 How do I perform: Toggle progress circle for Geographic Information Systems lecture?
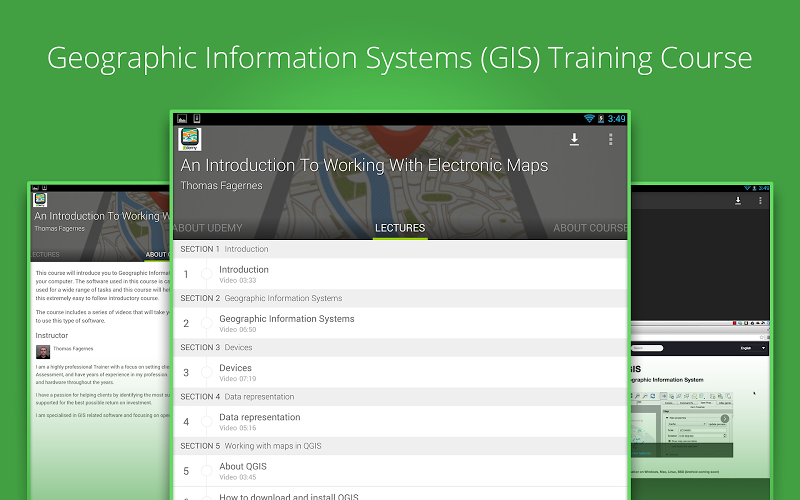(x=207, y=323)
